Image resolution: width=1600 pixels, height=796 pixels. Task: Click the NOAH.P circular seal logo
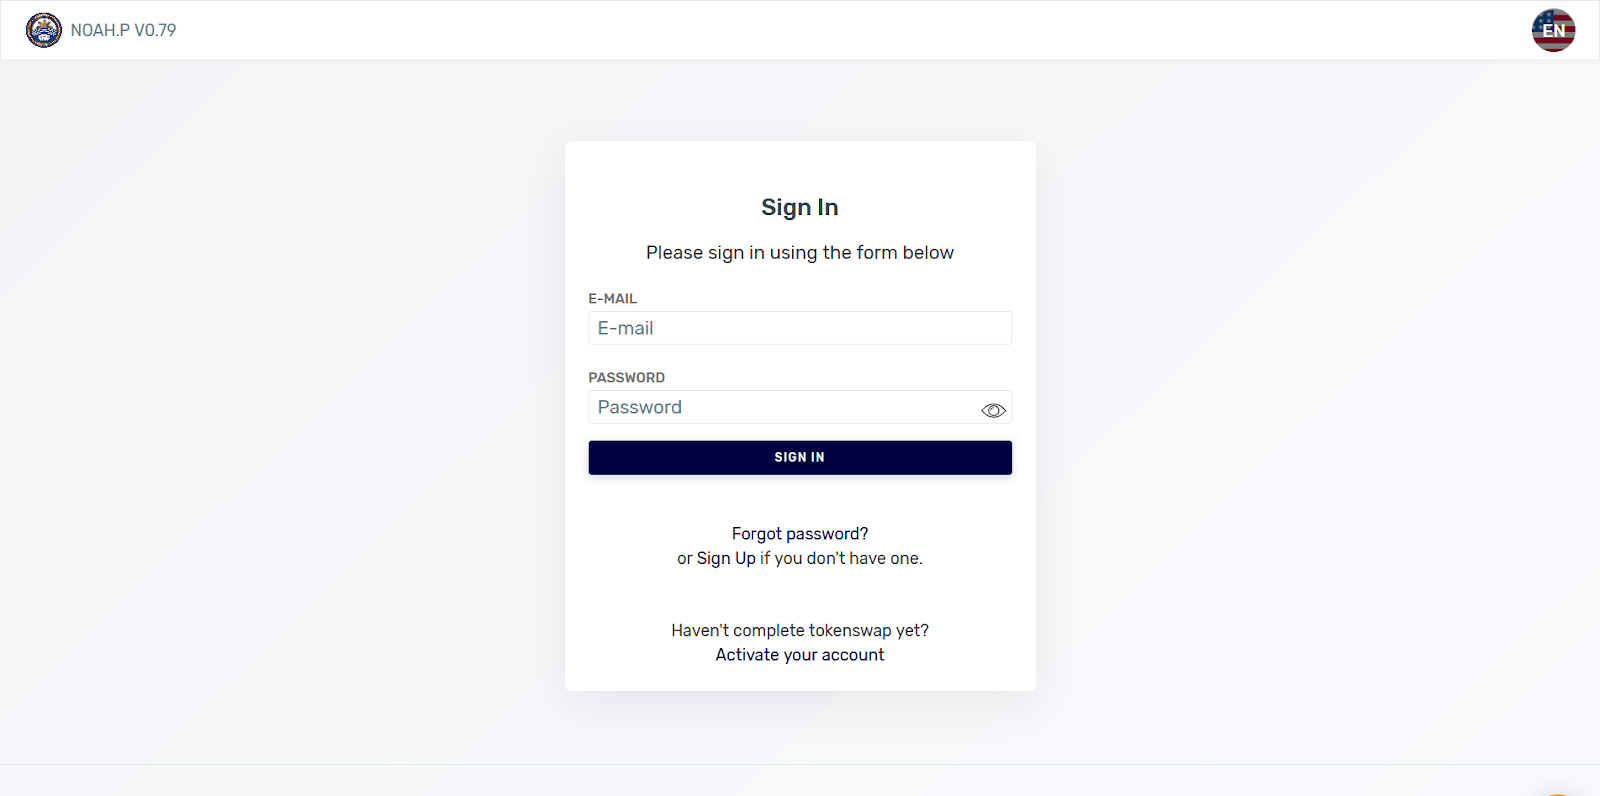[x=43, y=30]
